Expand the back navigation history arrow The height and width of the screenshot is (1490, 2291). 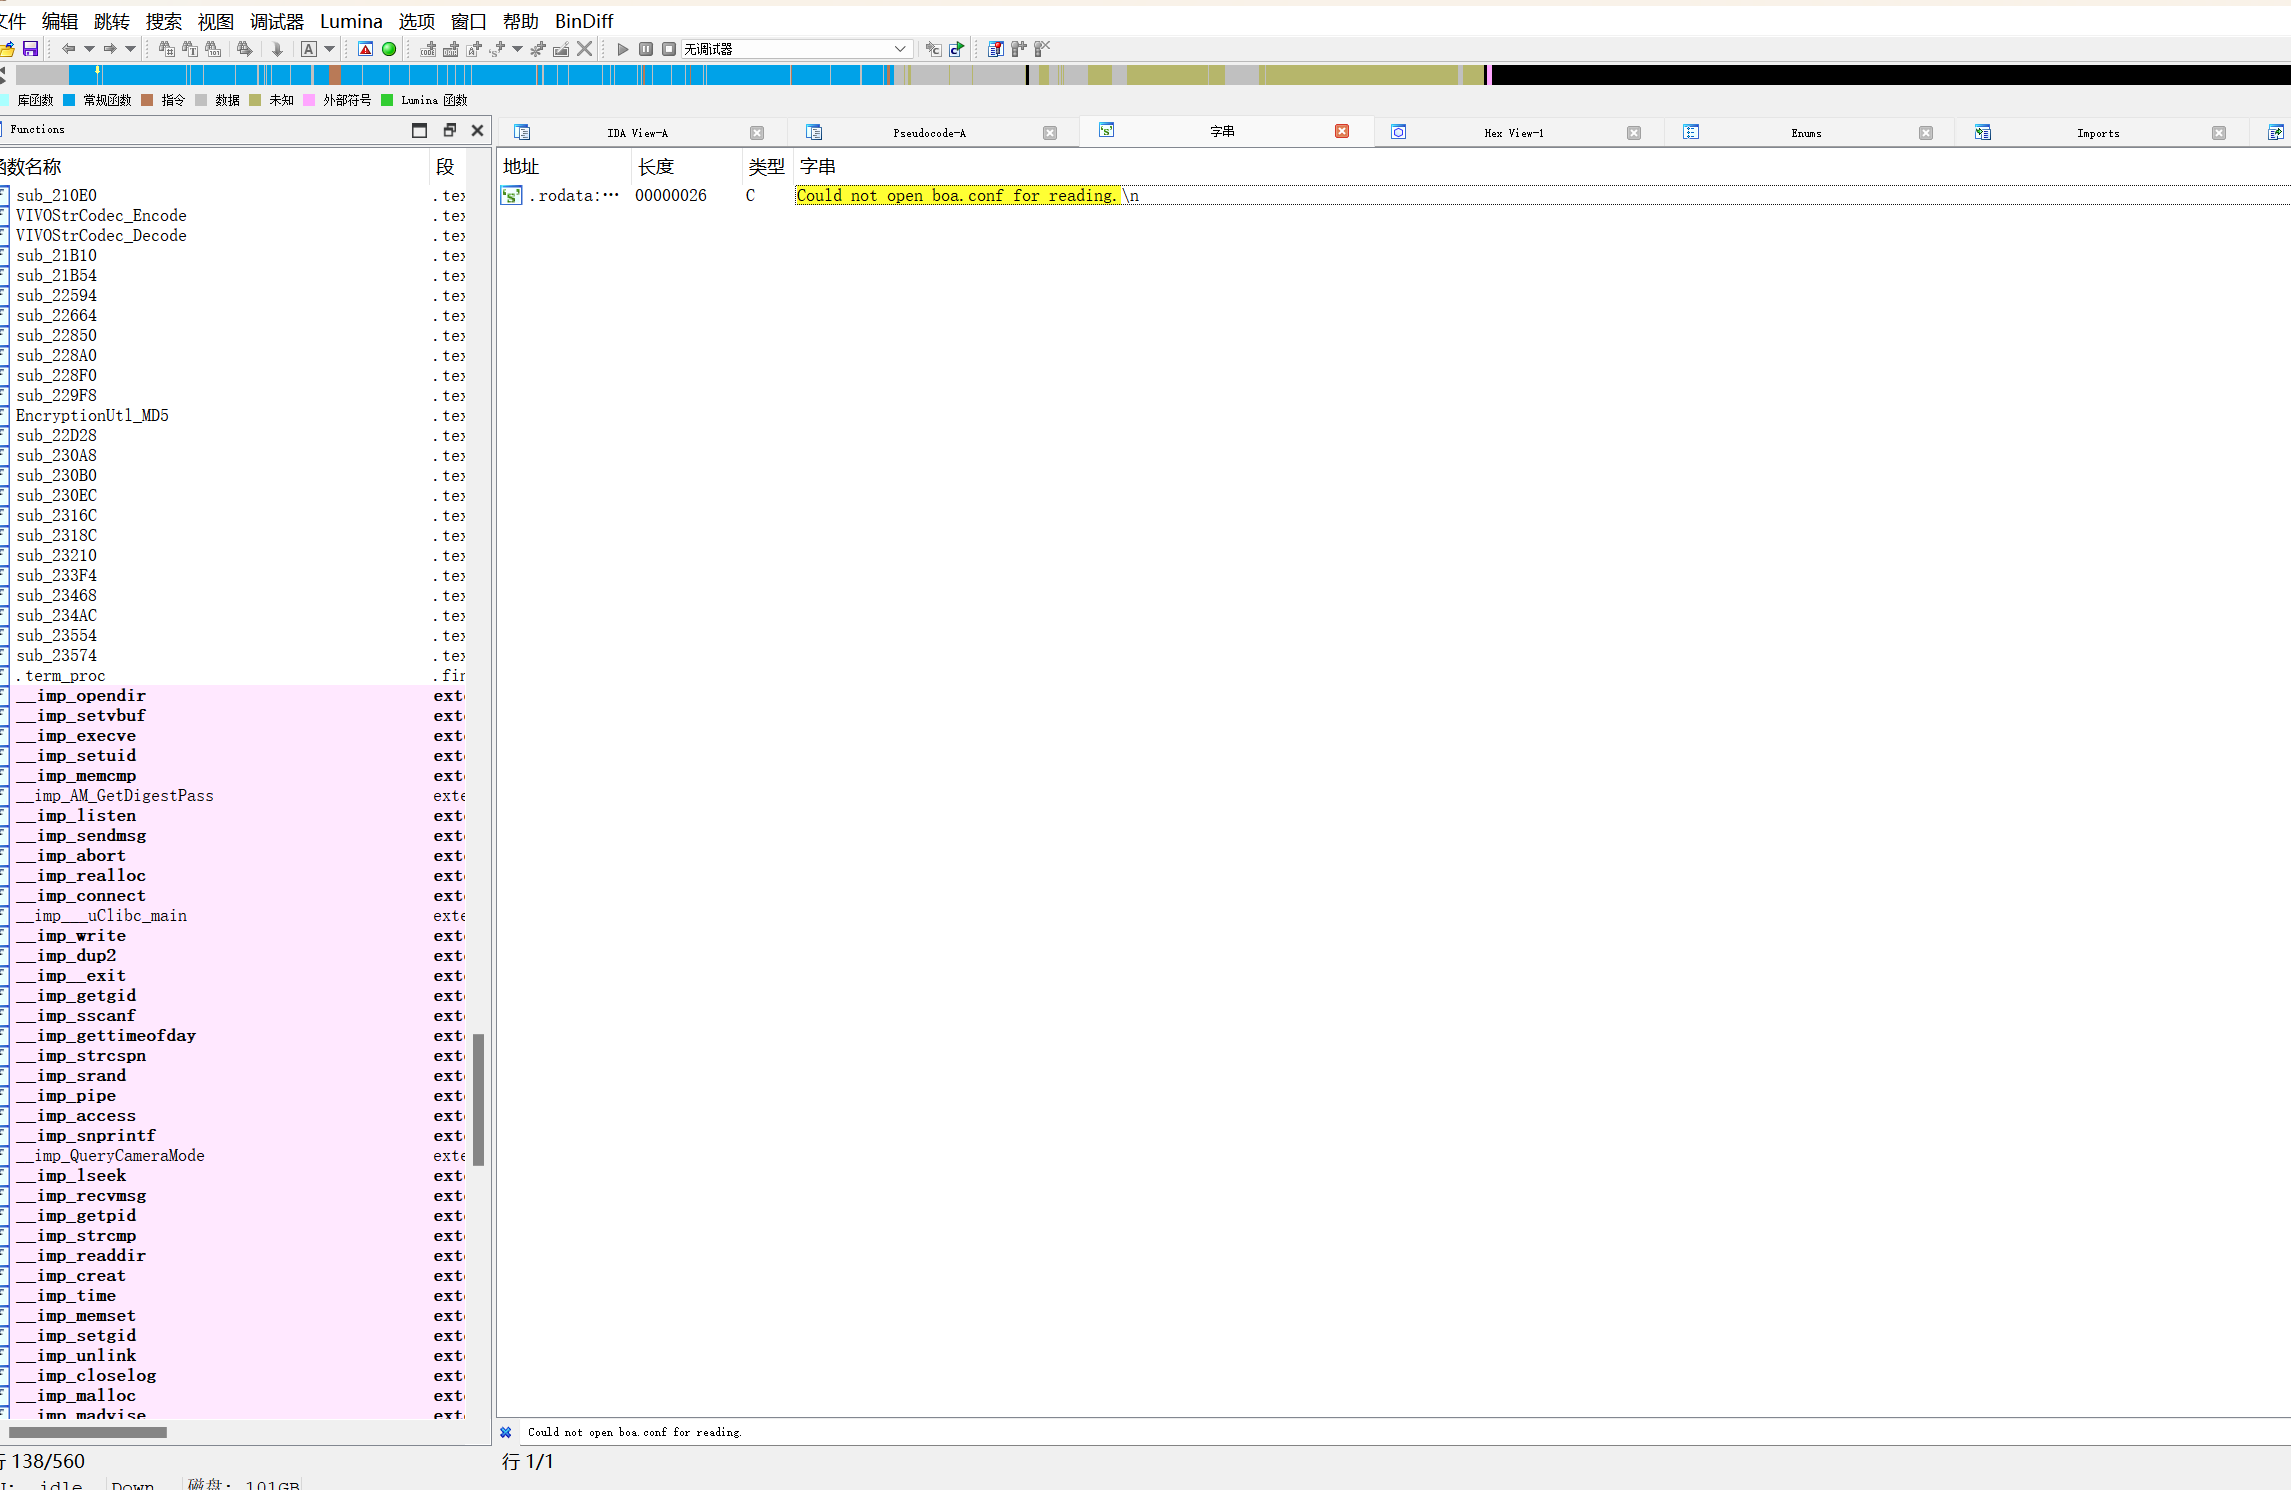89,49
